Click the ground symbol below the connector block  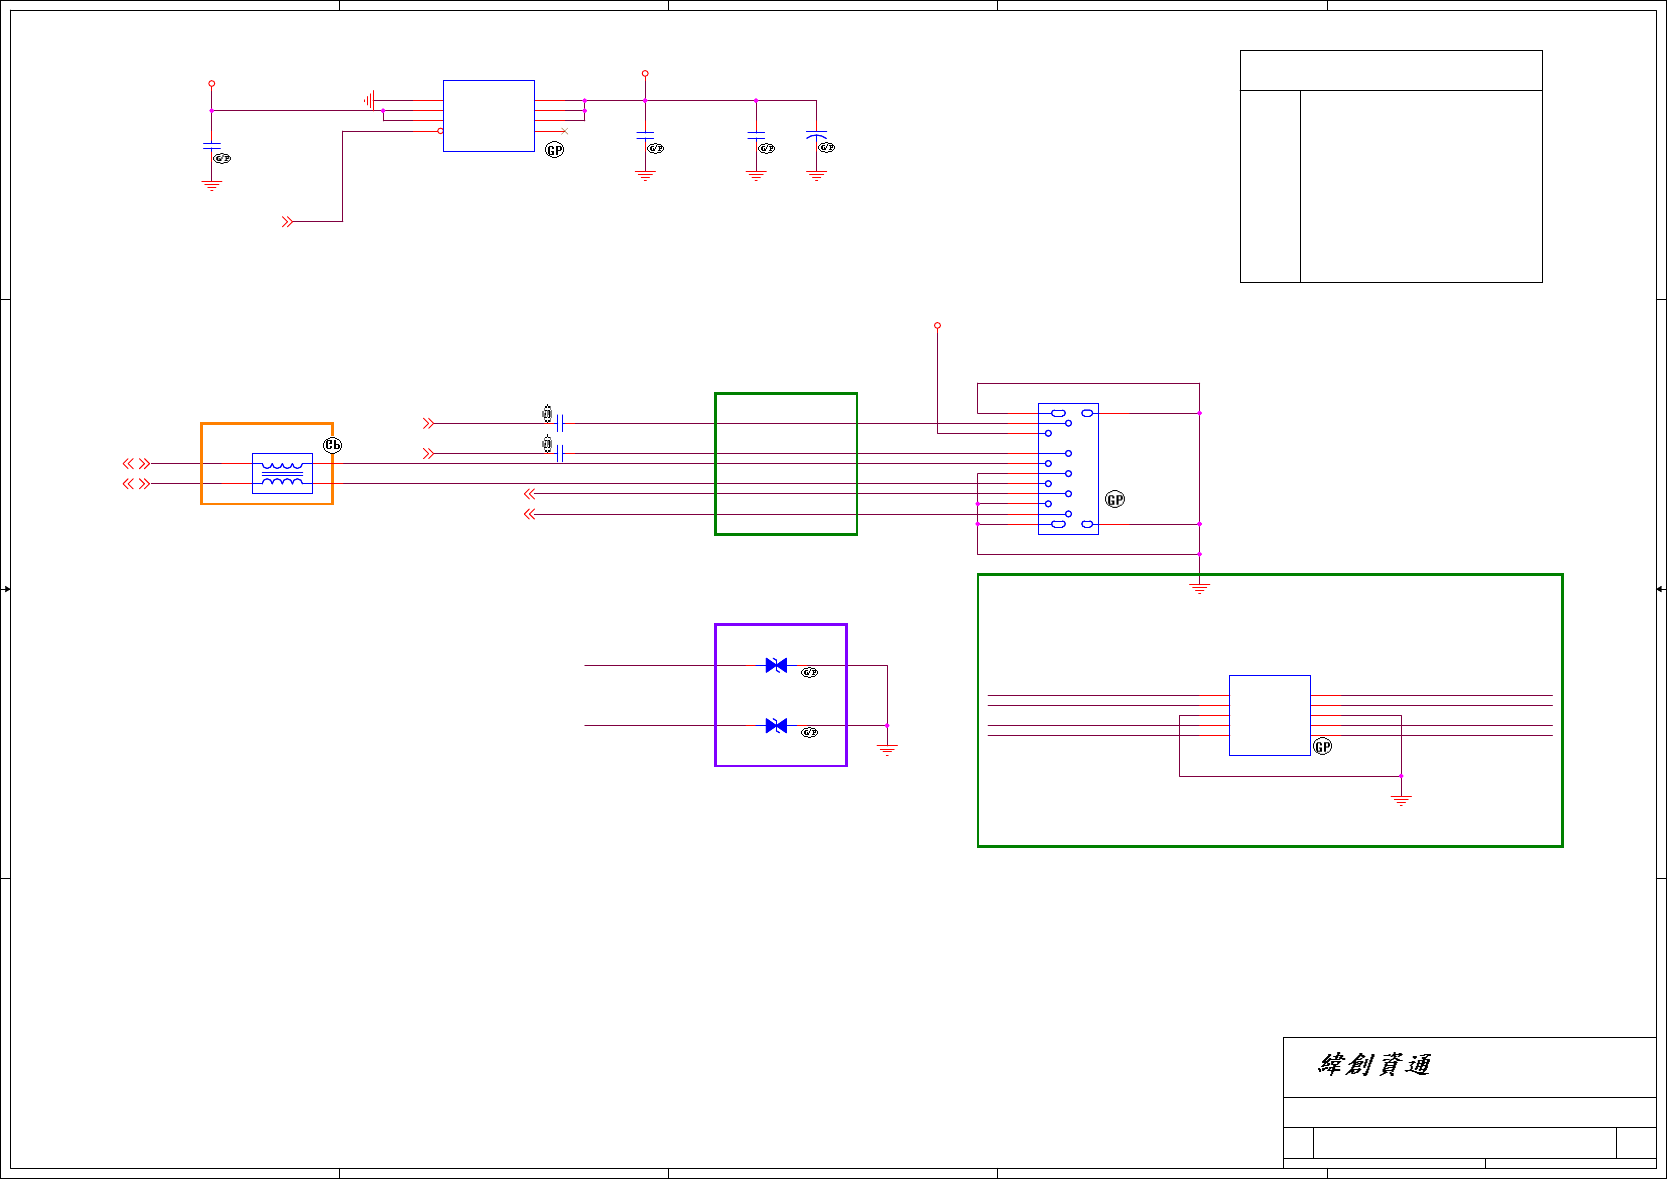(x=1200, y=588)
